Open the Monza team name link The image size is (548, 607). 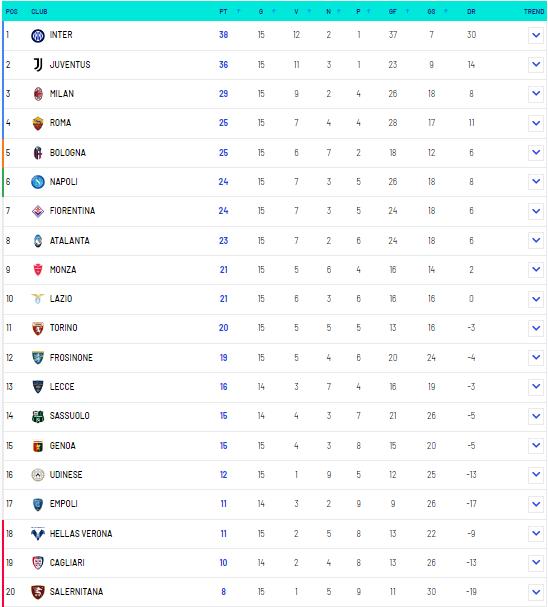pyautogui.click(x=63, y=270)
